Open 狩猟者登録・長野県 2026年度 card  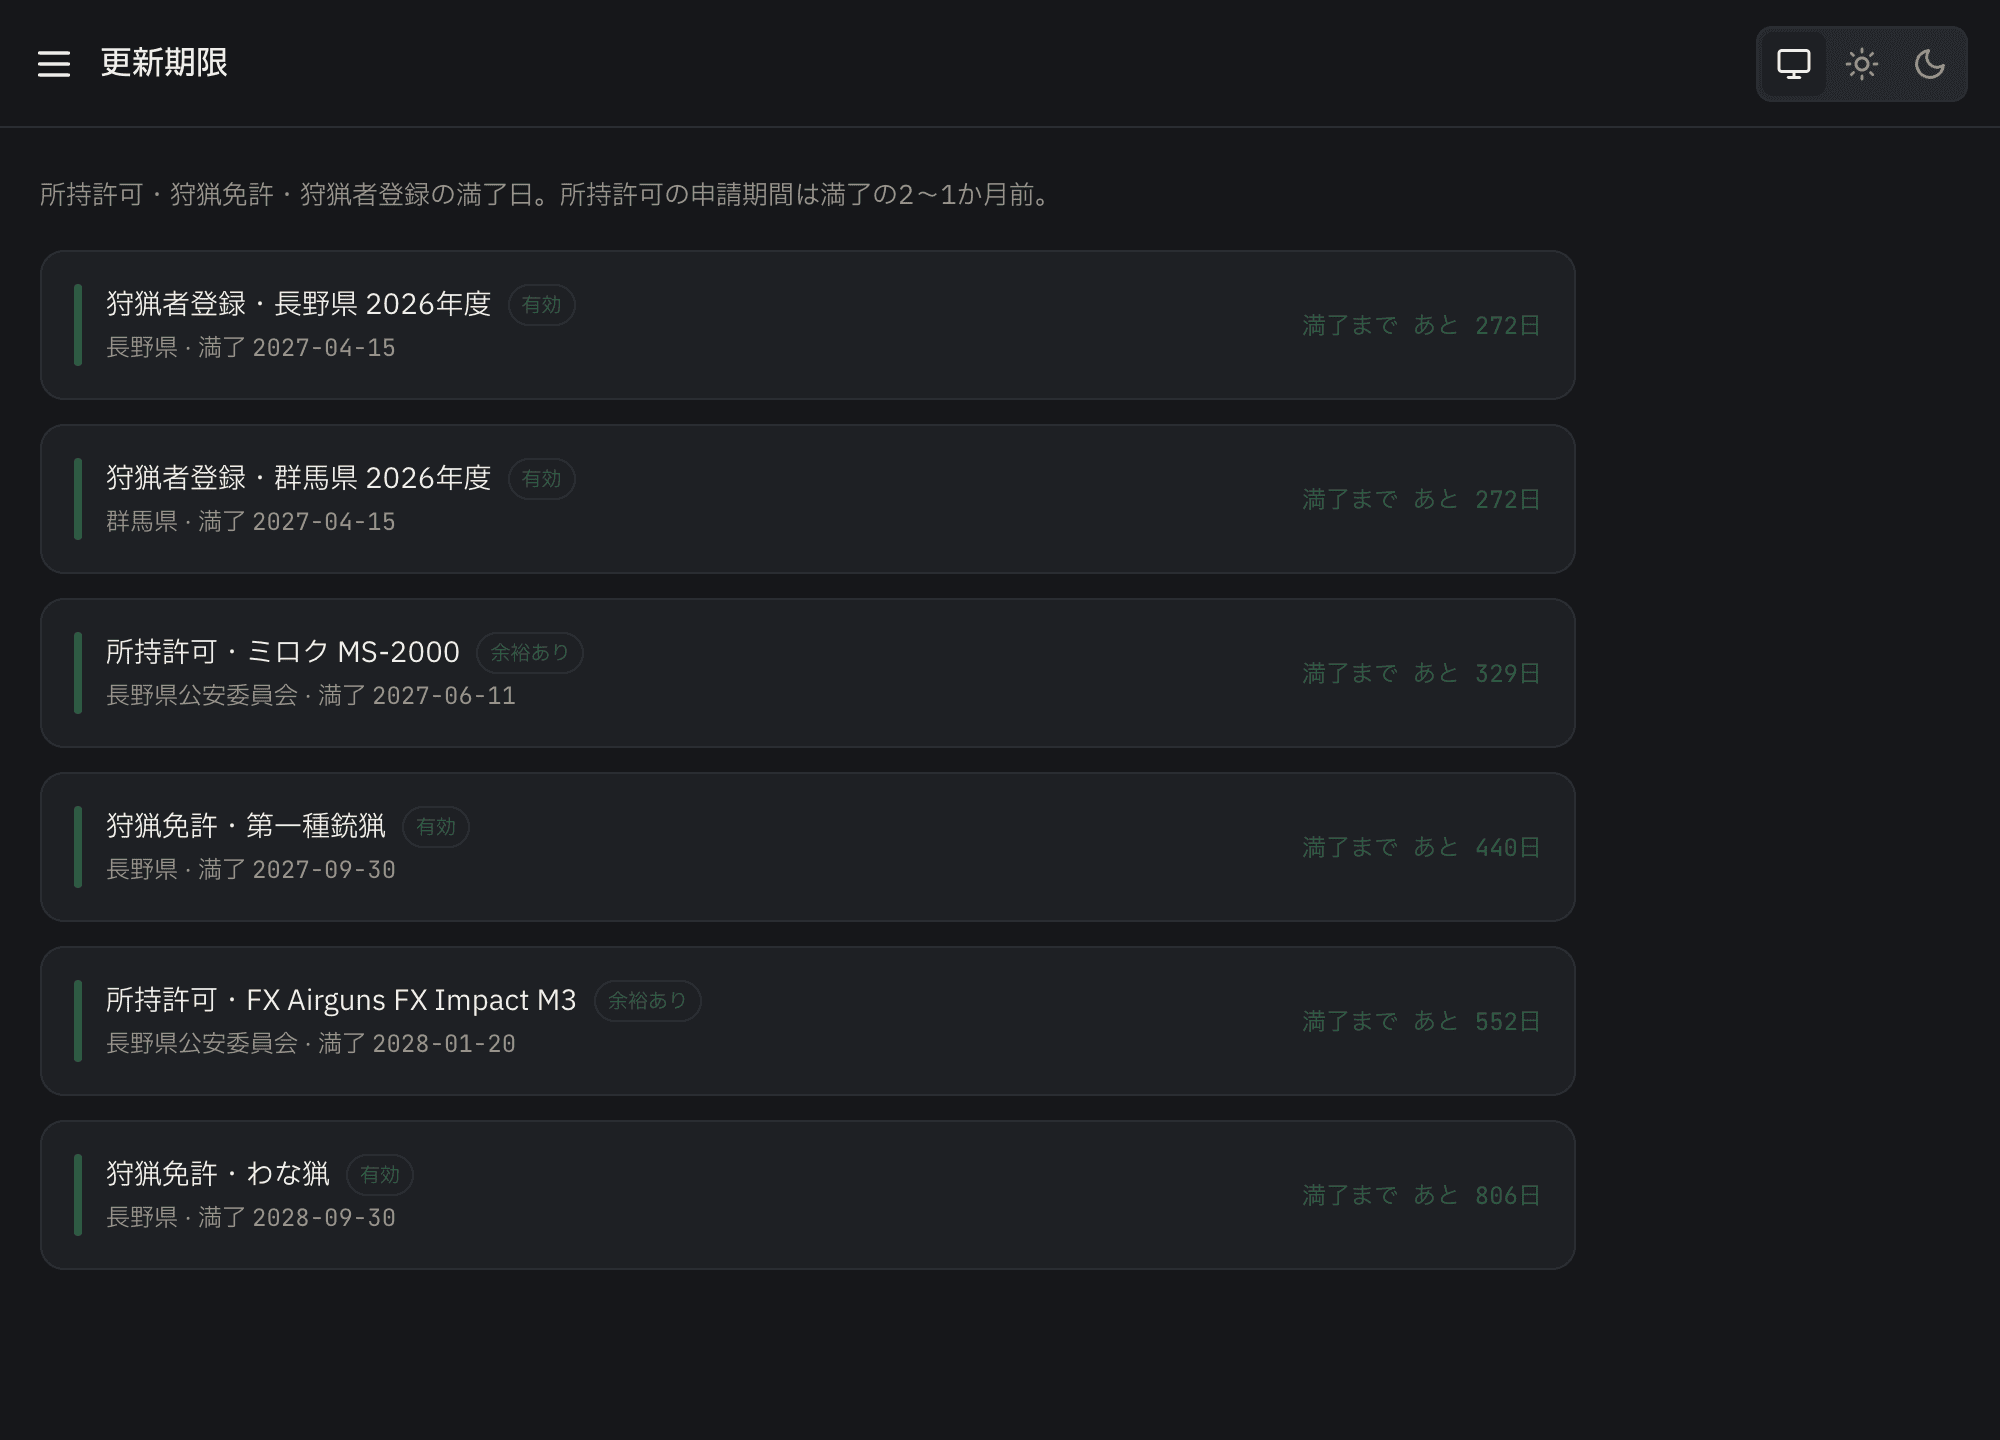[x=808, y=325]
